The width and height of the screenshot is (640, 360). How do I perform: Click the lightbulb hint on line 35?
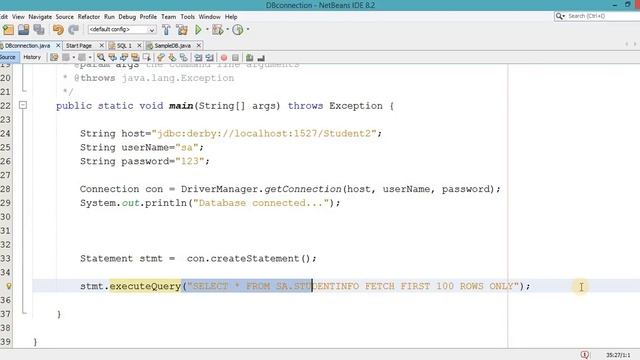[x=8, y=286]
